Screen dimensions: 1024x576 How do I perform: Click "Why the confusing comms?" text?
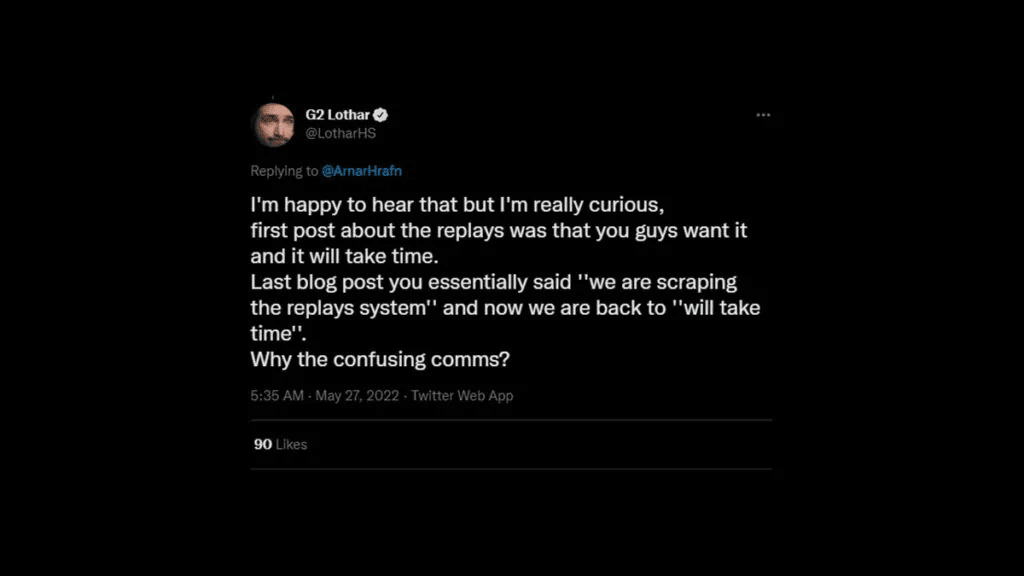pos(382,360)
